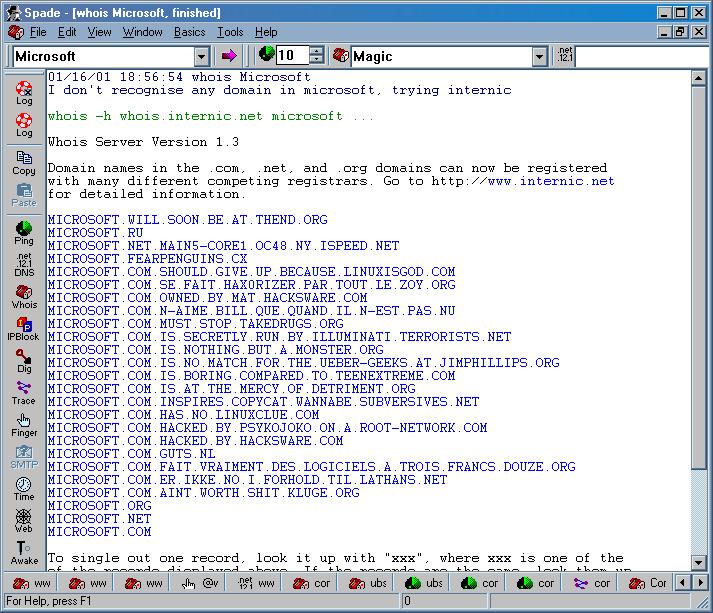
Task: Open the Basics menu
Action: (x=189, y=32)
